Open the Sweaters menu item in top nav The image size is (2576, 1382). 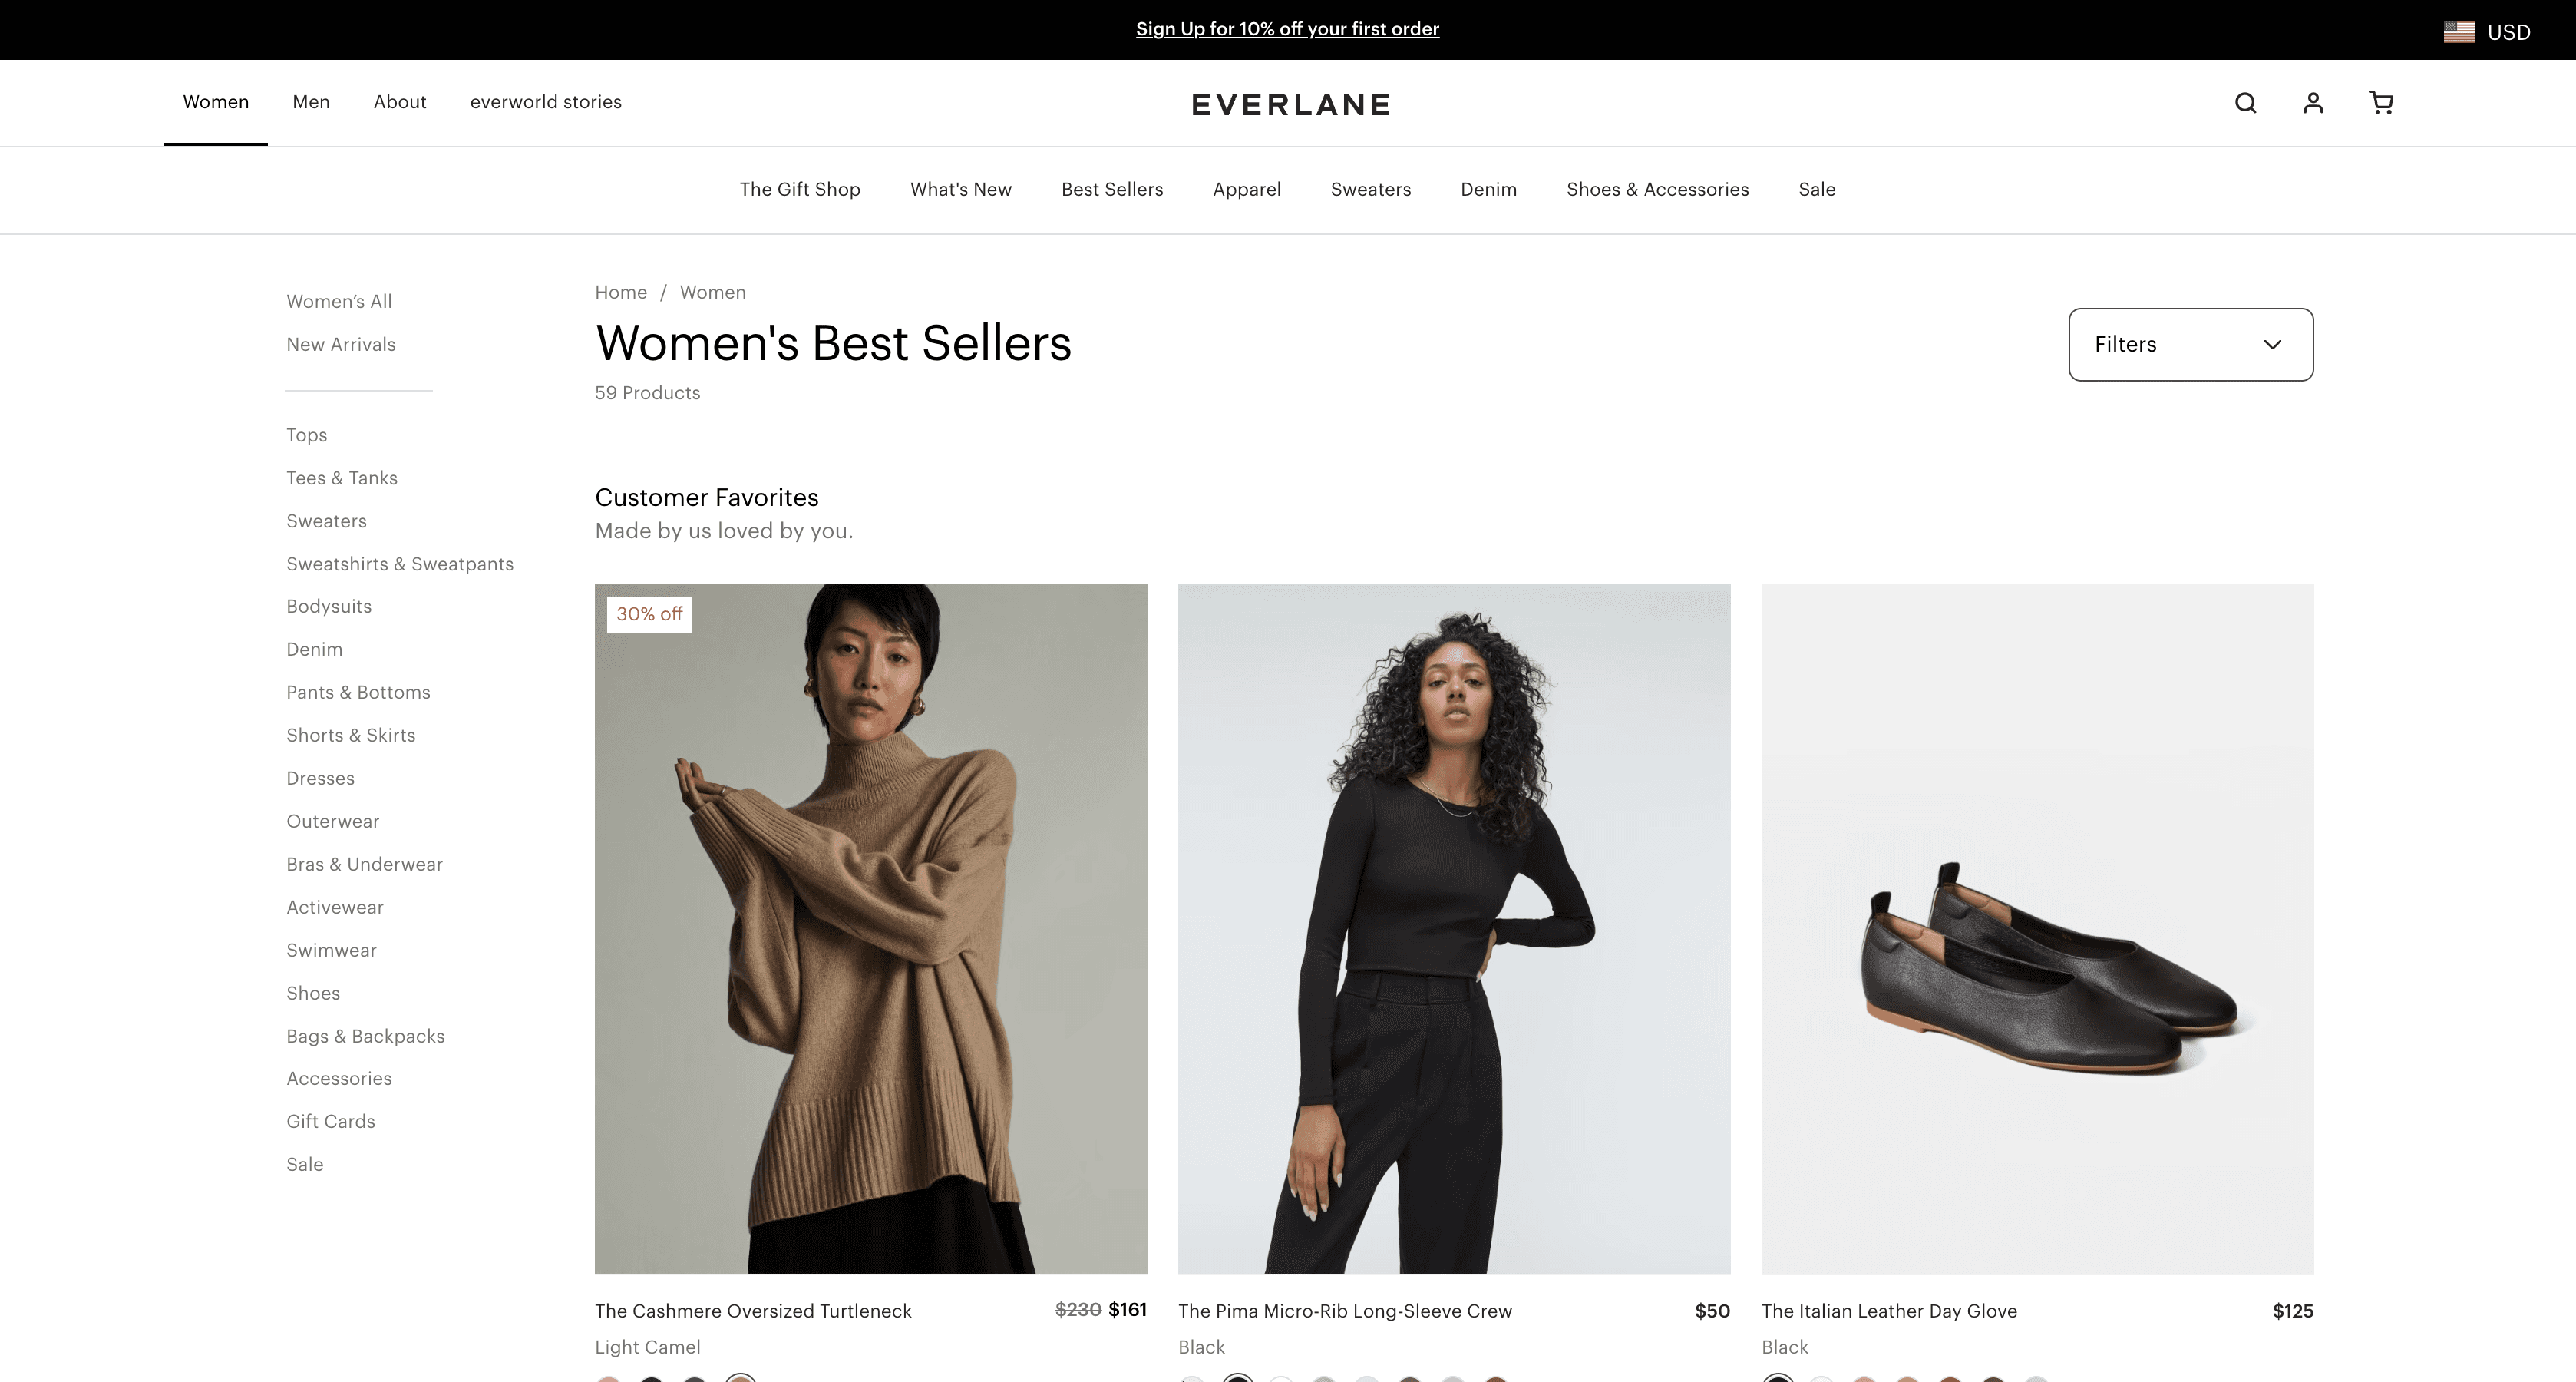[x=1370, y=190]
